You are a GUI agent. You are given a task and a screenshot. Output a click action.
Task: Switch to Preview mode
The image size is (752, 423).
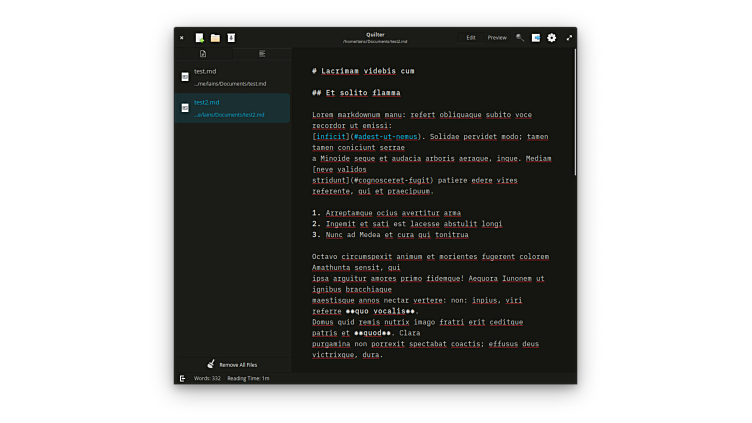(497, 38)
